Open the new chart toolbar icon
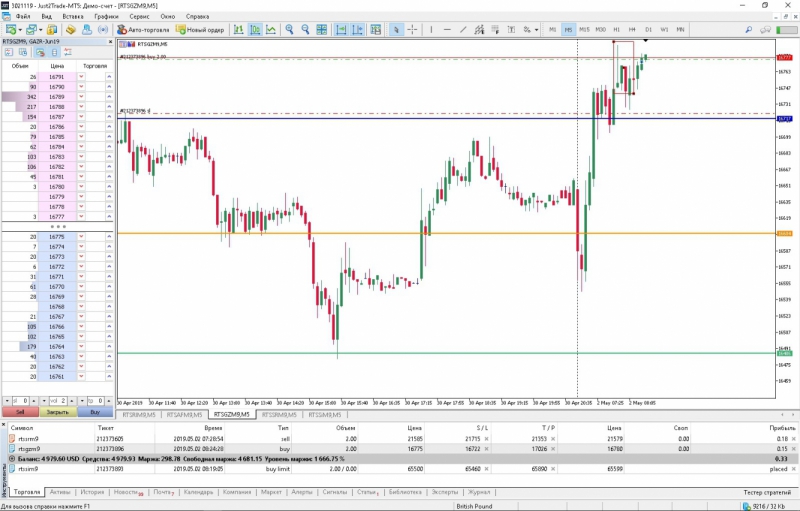This screenshot has height=511, width=800. 11,30
